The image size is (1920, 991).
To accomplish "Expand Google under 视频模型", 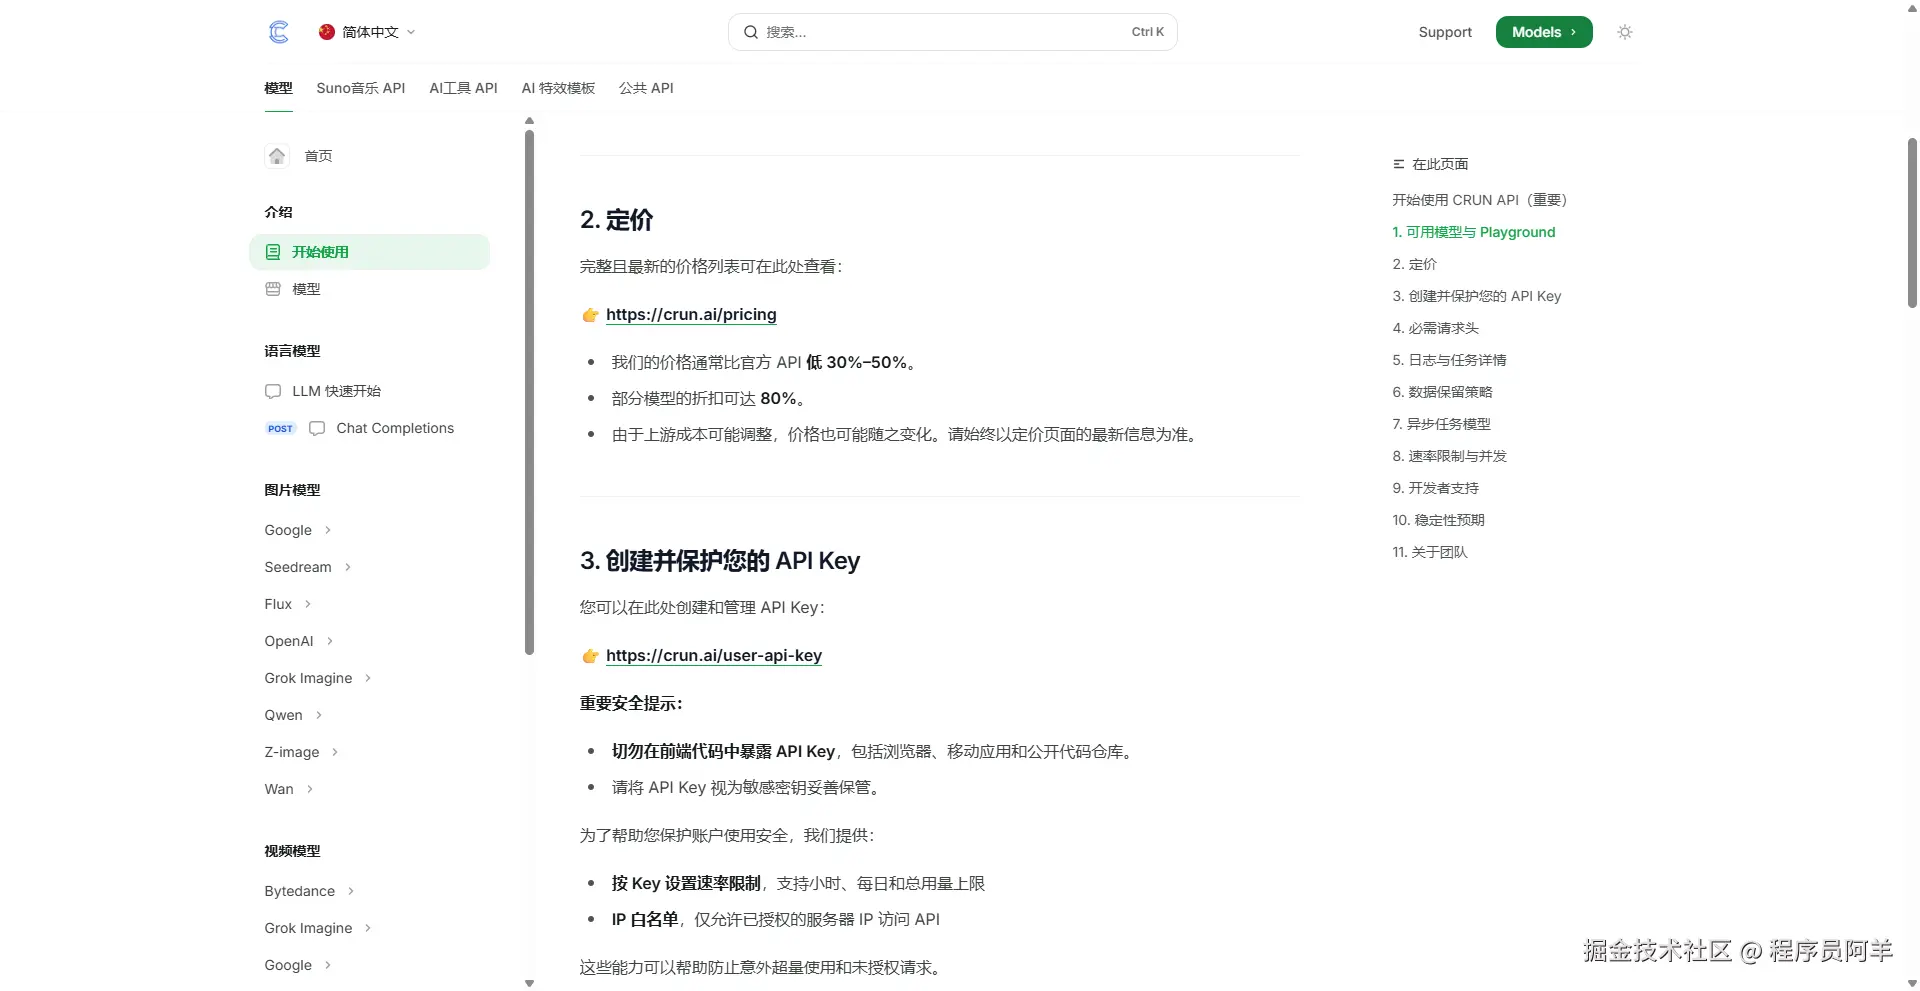I will [298, 965].
